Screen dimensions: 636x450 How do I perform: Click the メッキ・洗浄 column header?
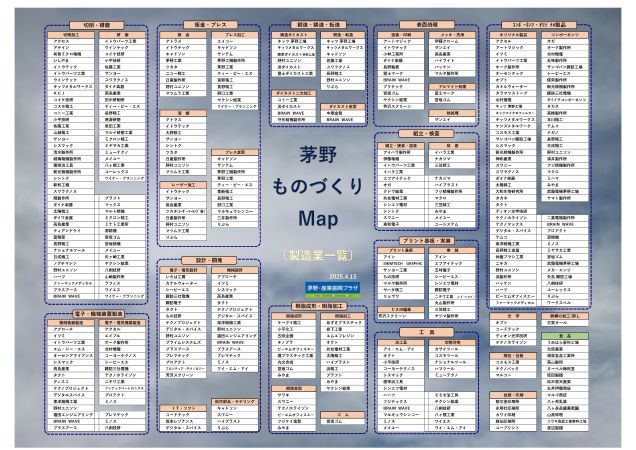point(452,35)
